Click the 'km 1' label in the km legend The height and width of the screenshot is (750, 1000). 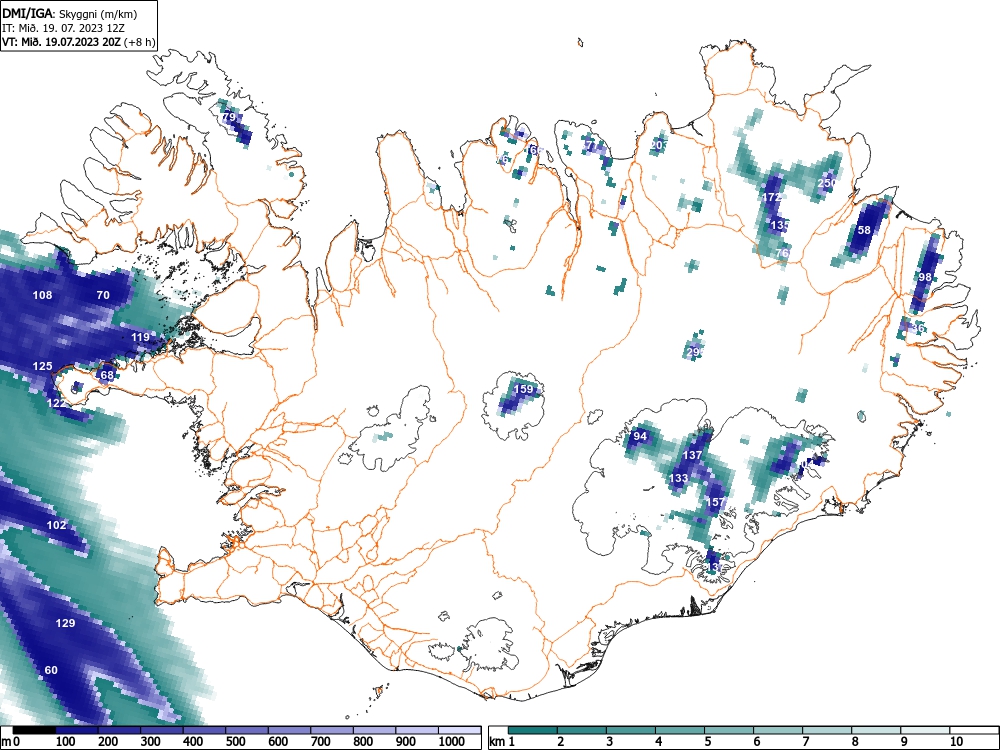point(501,742)
